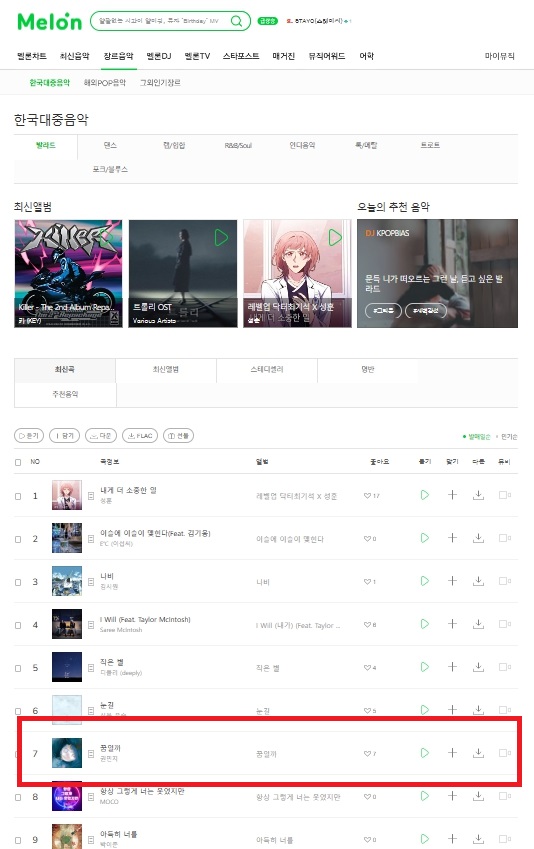Tick checkbox for song number 1
Viewport: 534px width, 849px height.
(18, 496)
